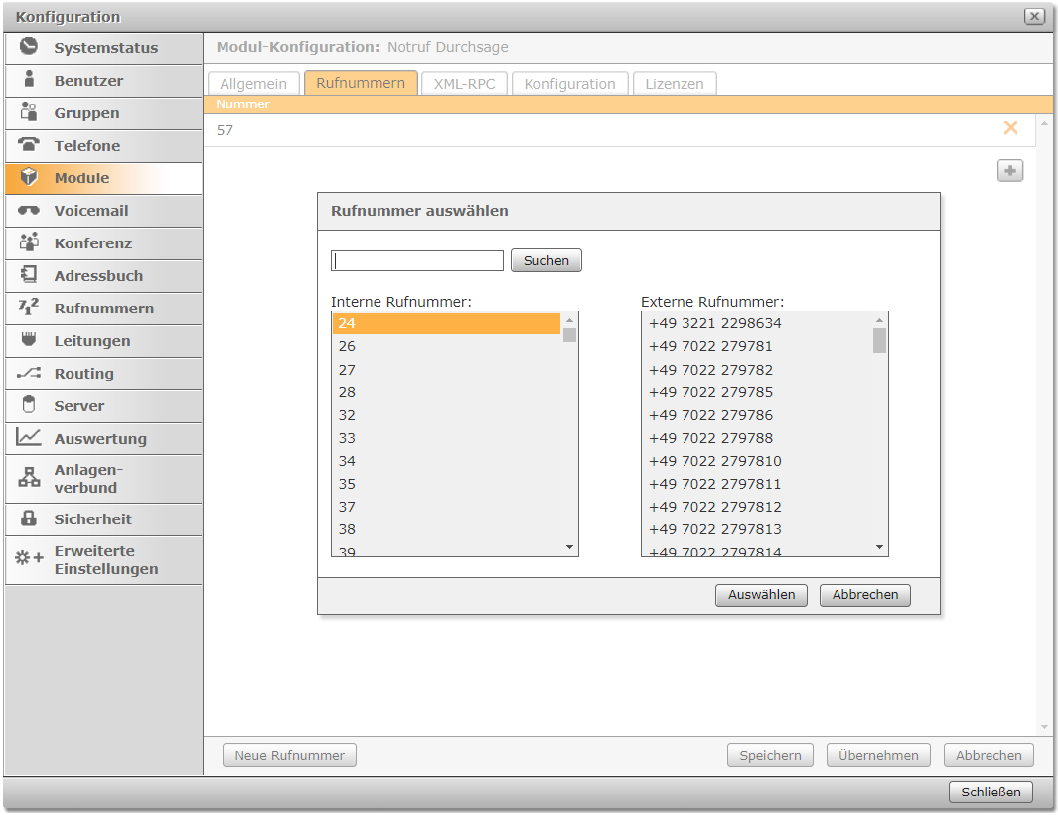Click the Suchen button

[x=546, y=260]
